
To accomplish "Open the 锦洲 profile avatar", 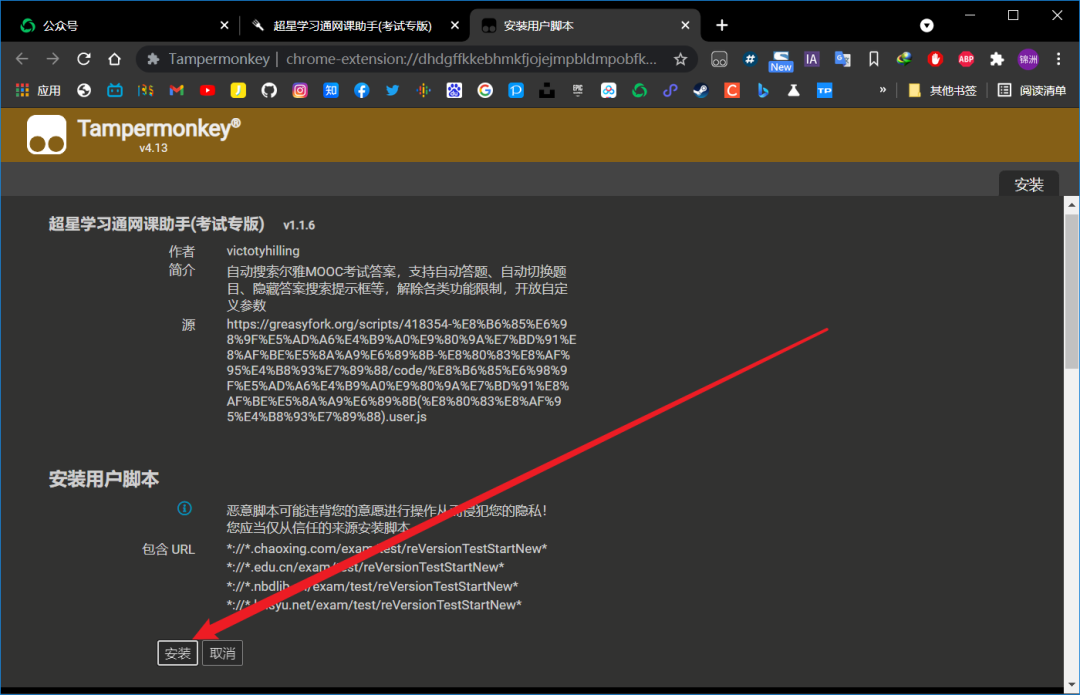I will (1028, 59).
